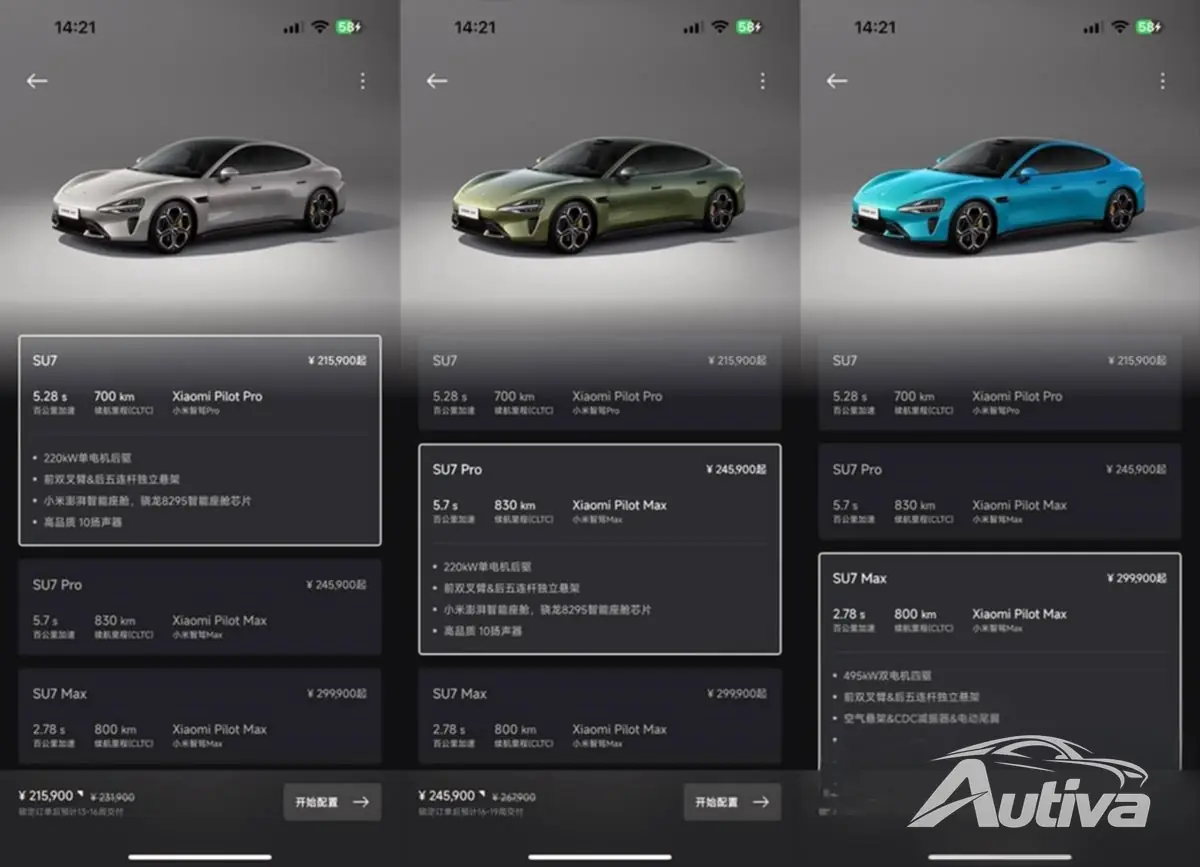Tap the cellular signal bars on green car screen
The height and width of the screenshot is (867, 1200).
[x=692, y=27]
